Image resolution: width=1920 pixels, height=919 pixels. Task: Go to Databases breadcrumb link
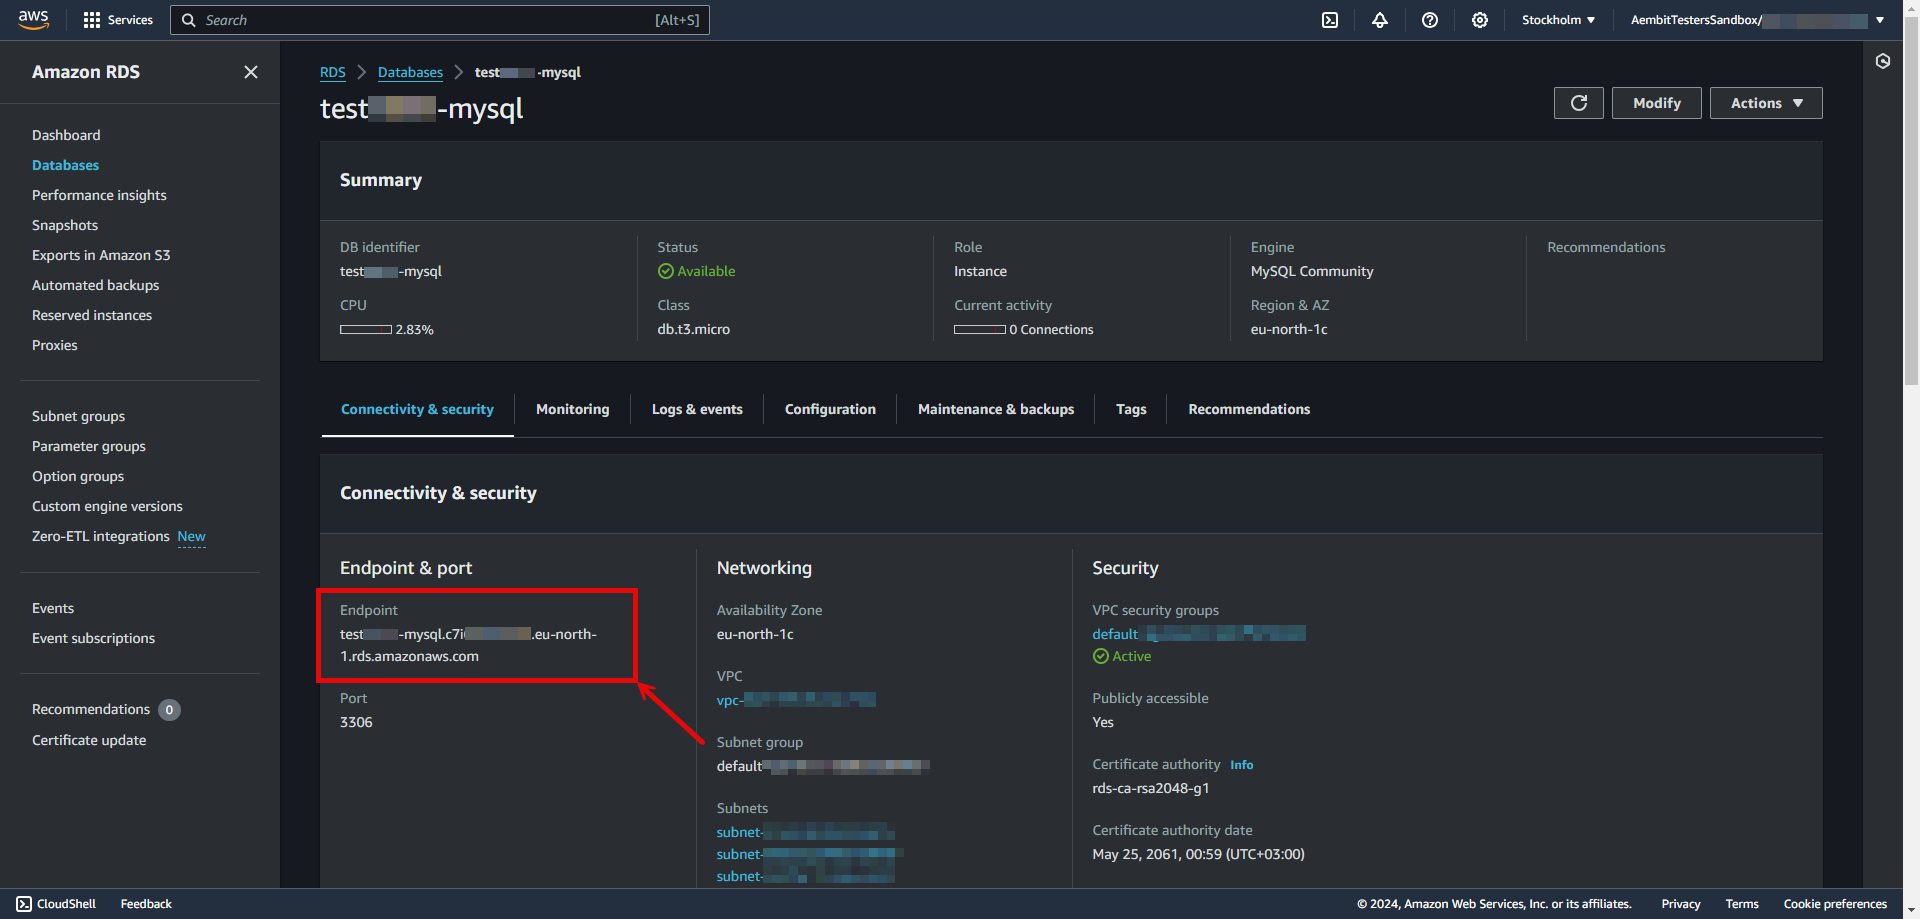click(410, 72)
